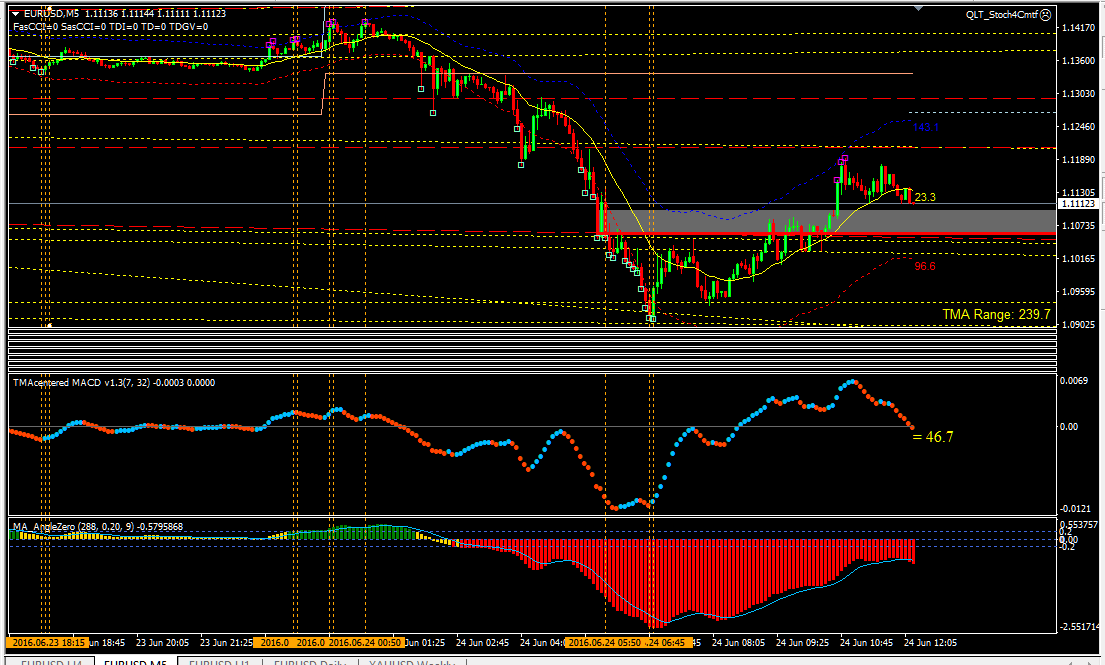Click time axis label '24 Jun 09:25'
The width and height of the screenshot is (1105, 665).
[802, 642]
